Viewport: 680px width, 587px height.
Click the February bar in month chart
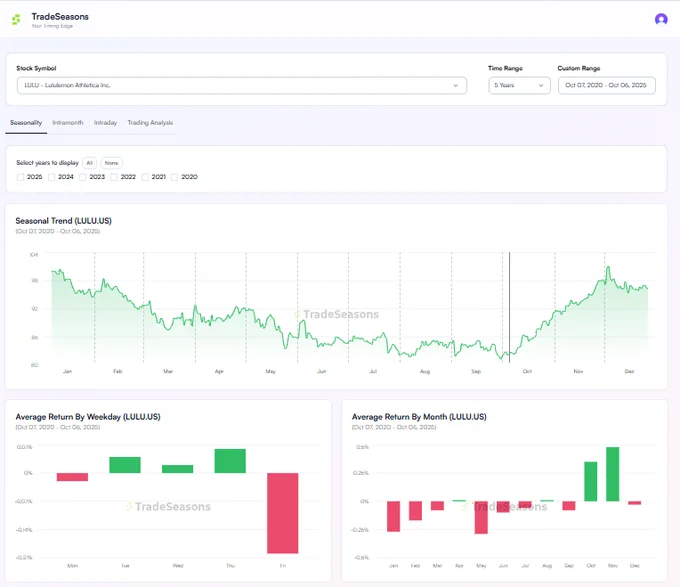click(415, 511)
